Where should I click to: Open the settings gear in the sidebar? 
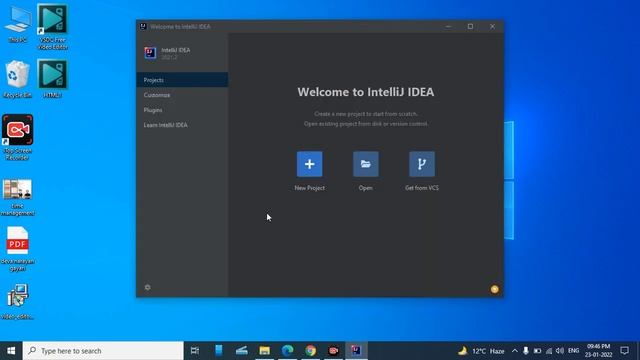tap(147, 287)
